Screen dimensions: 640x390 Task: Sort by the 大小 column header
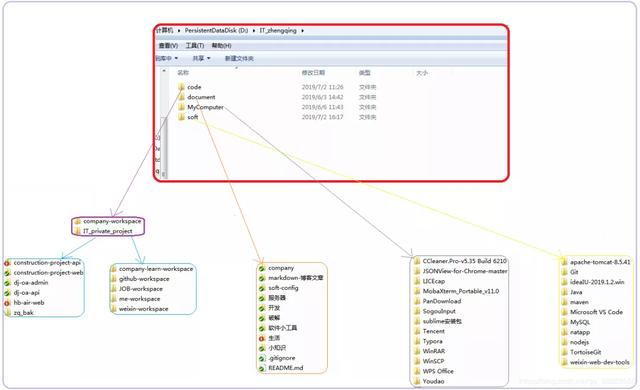pos(422,73)
